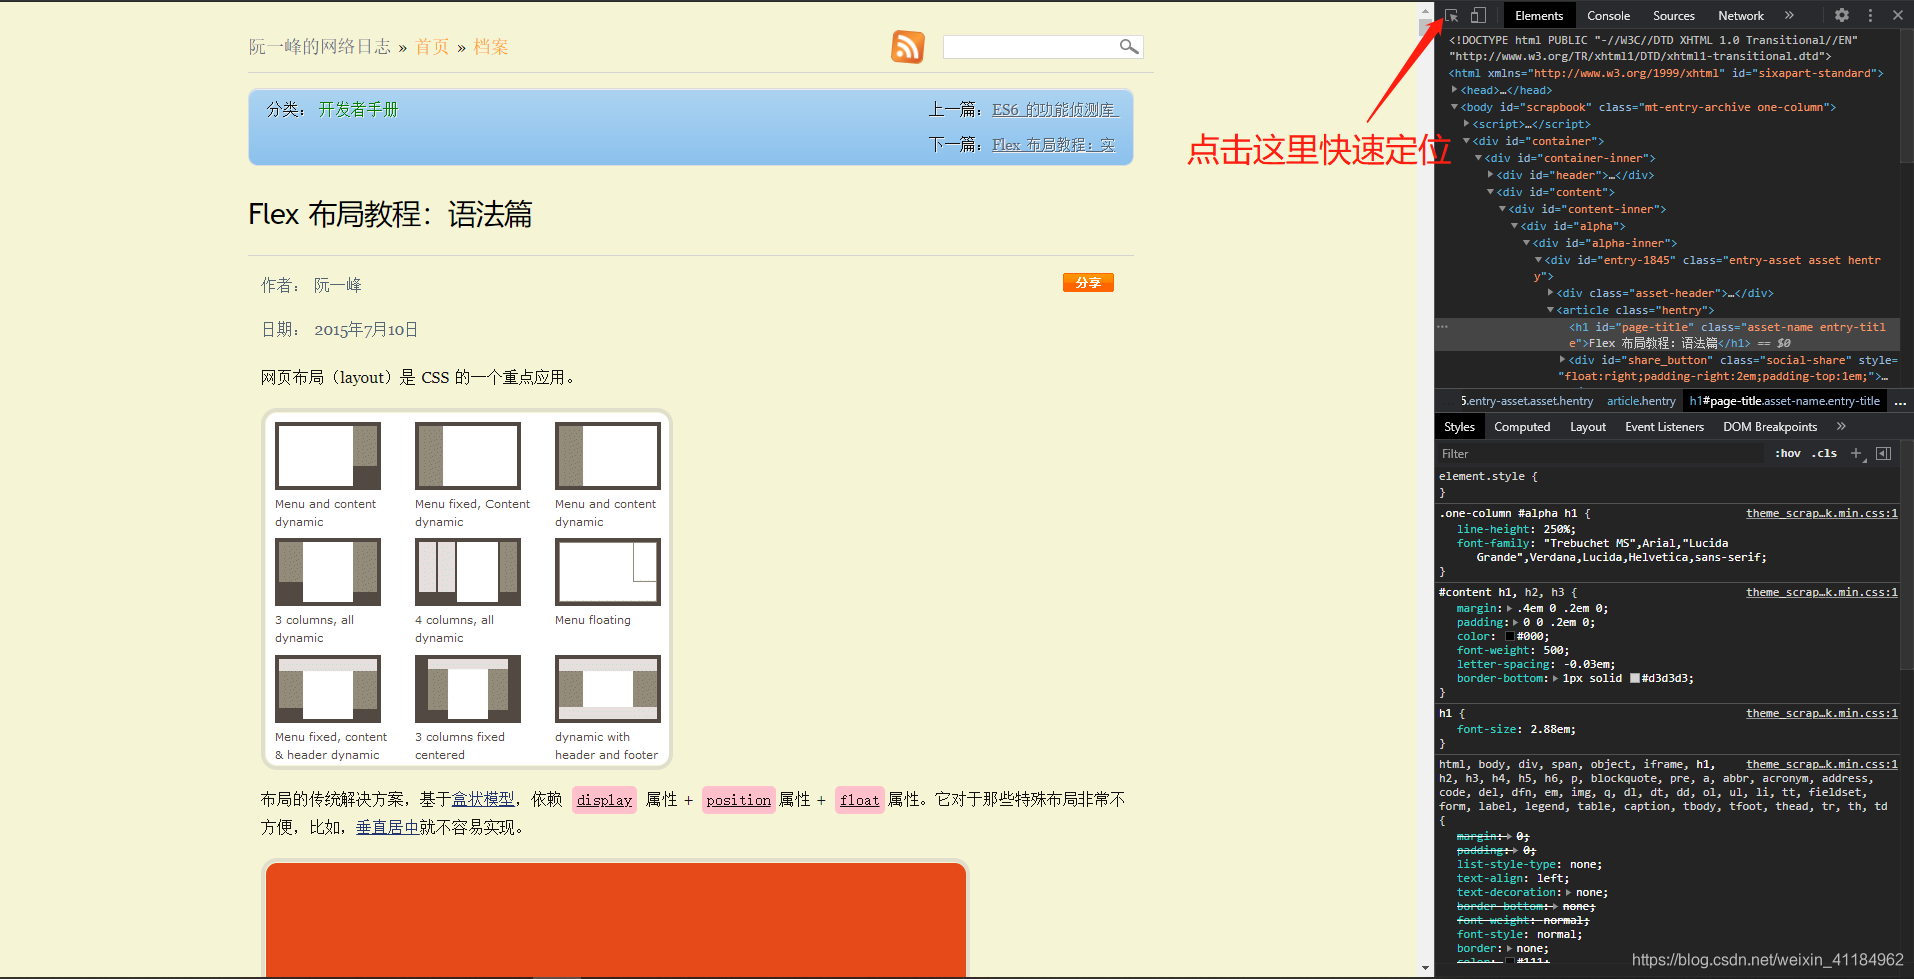
Task: Open the 阮一峰的网络日志 site link
Action: 320,47
